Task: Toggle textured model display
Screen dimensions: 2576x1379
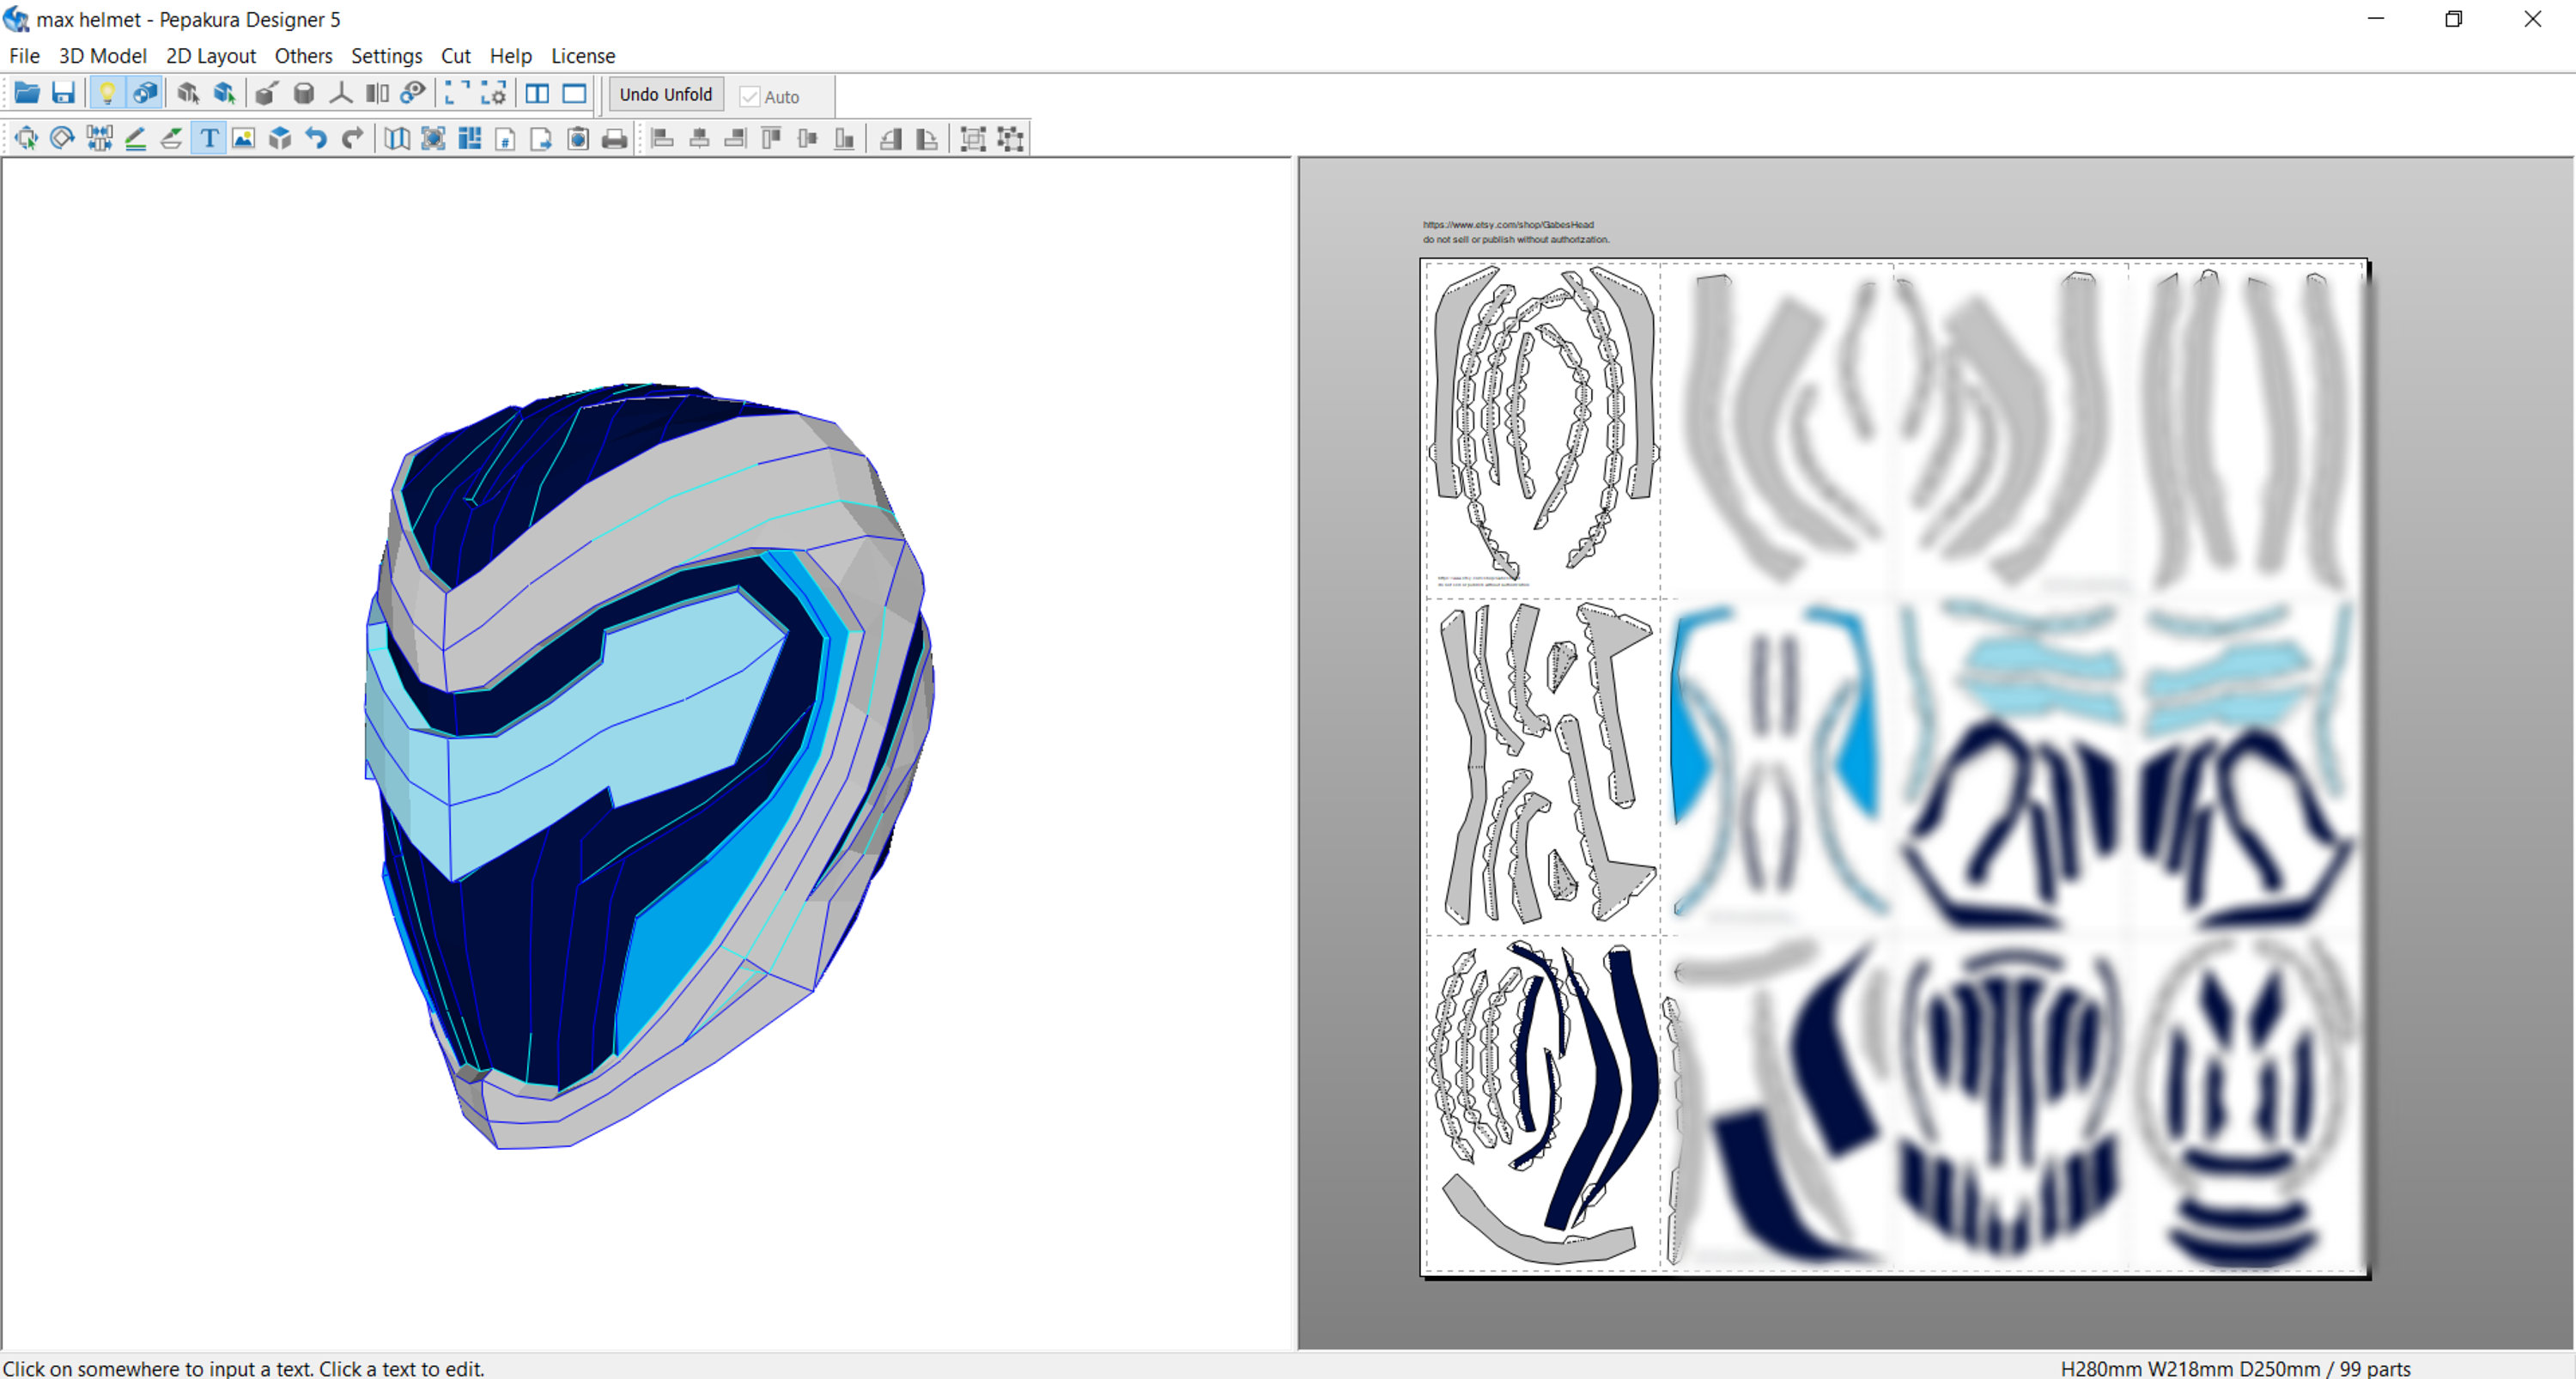Action: pos(145,93)
